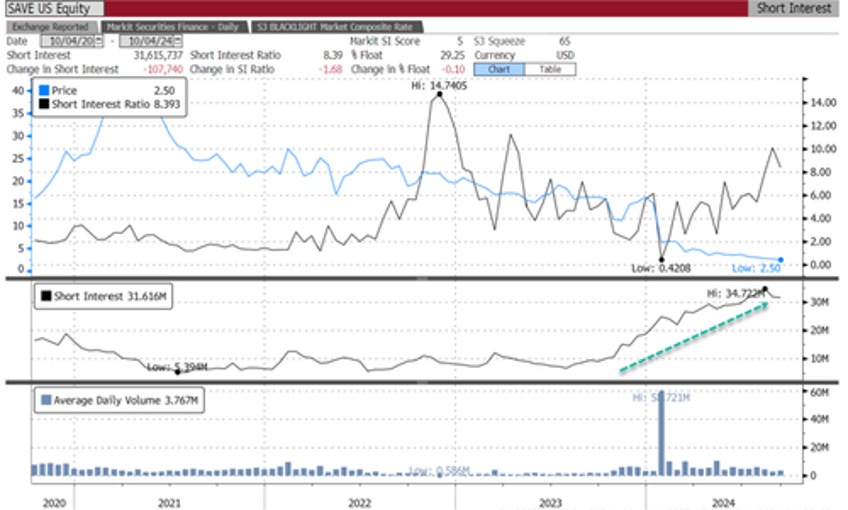Edit the end date field 10/04/24
The image size is (848, 510).
click(150, 41)
